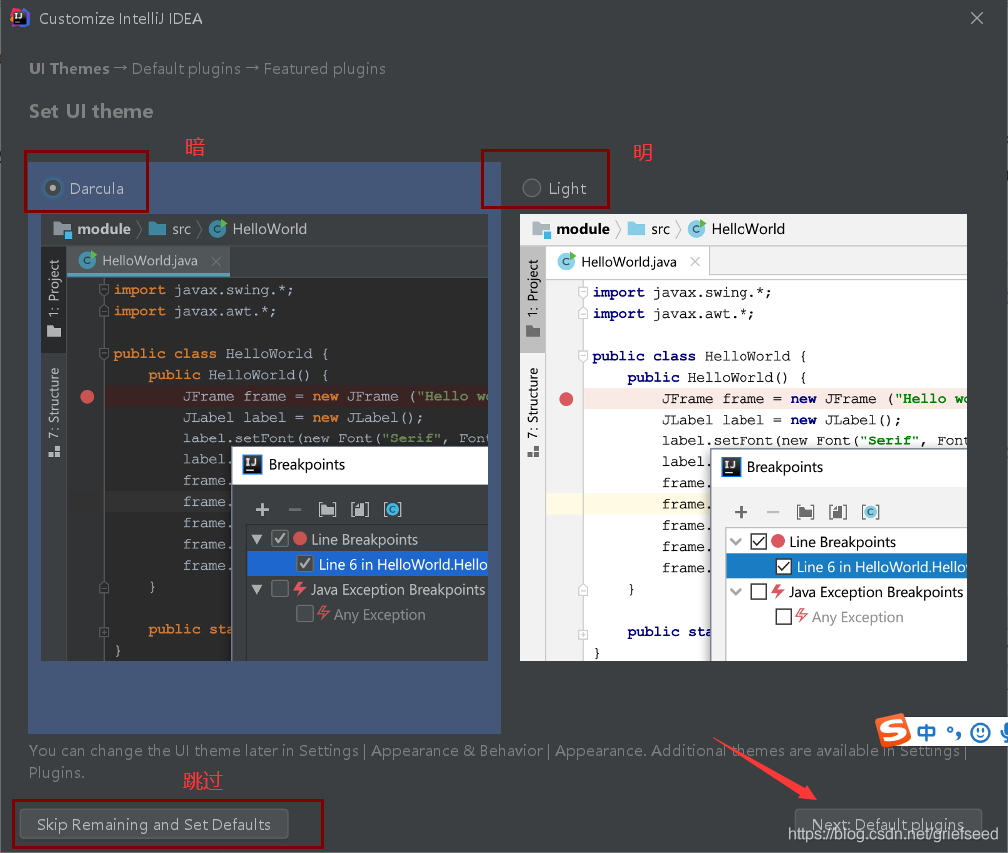Collapse Java Exception Breakpoints in Darcula preview

pyautogui.click(x=257, y=589)
